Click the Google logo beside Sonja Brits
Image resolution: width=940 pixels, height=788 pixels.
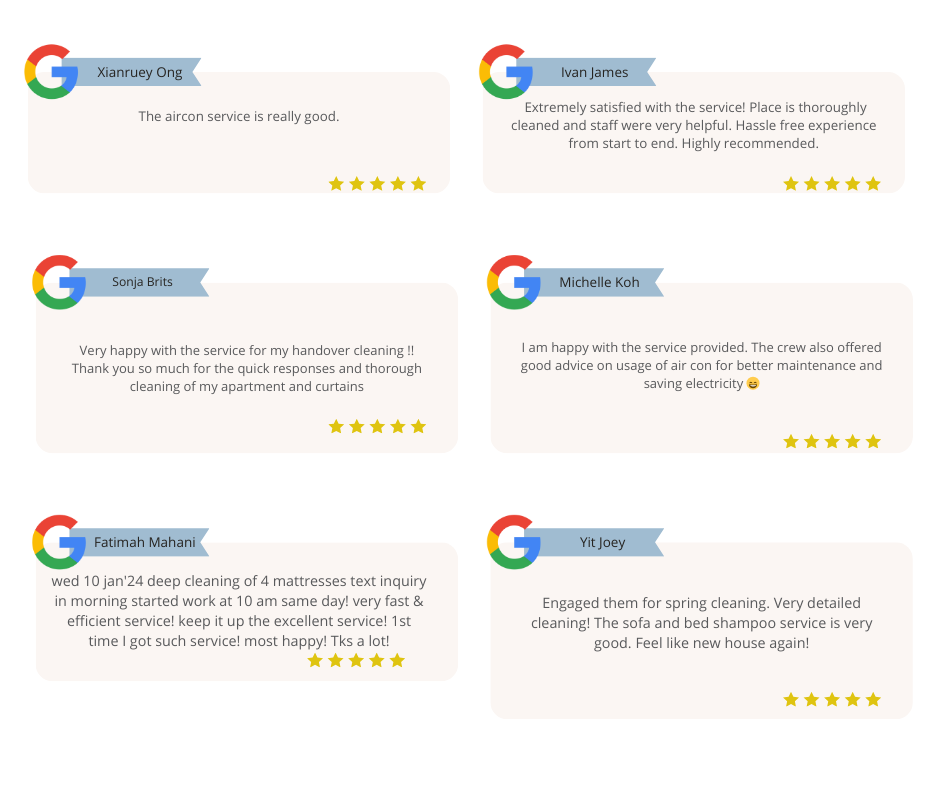point(59,282)
